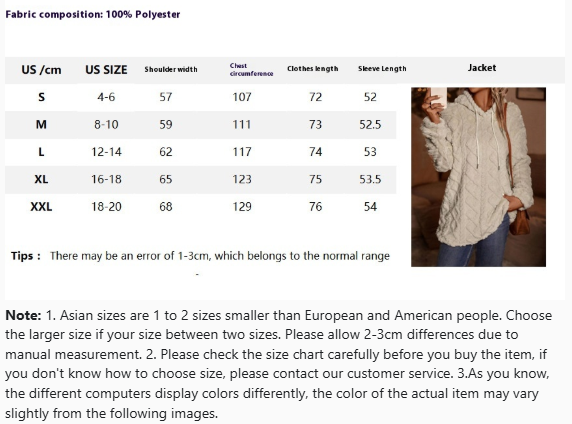Screen dimensions: 572x424
Task: Click shoulder width value '68'
Action: coord(166,207)
